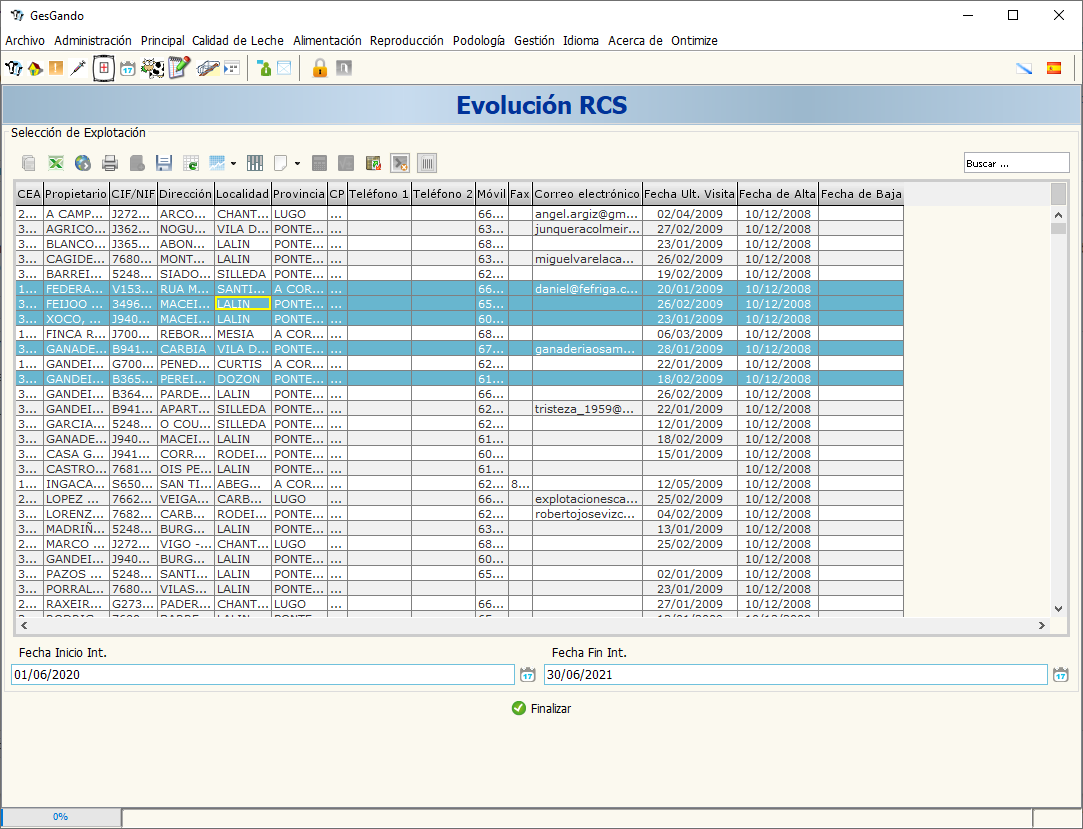Click the table refresh icon

[191, 163]
